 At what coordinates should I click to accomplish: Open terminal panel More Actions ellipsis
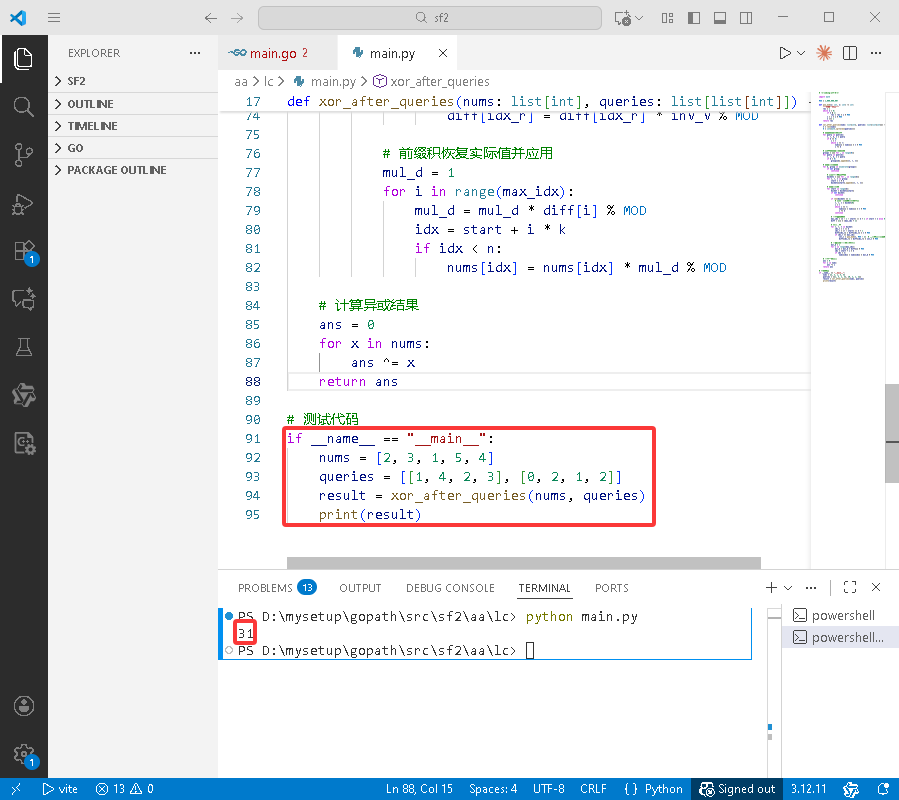click(811, 587)
